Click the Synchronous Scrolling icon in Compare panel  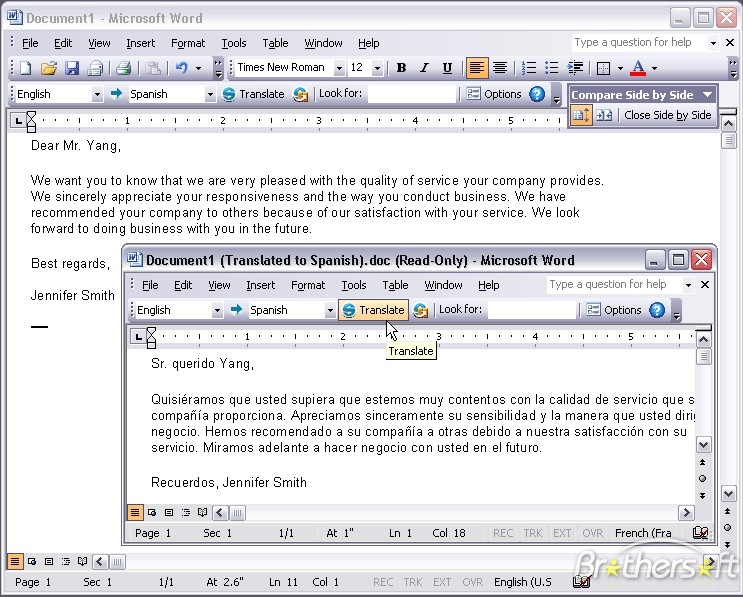click(x=581, y=115)
